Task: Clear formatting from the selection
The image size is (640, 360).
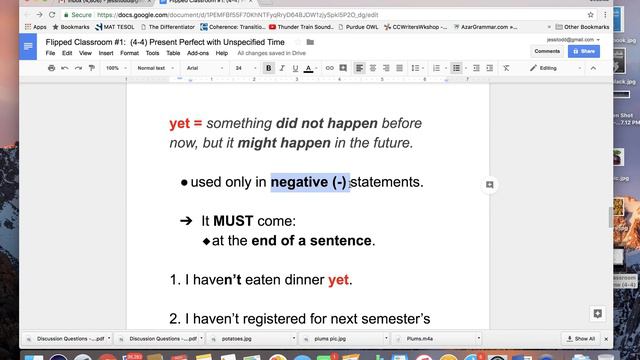Action: 506,68
